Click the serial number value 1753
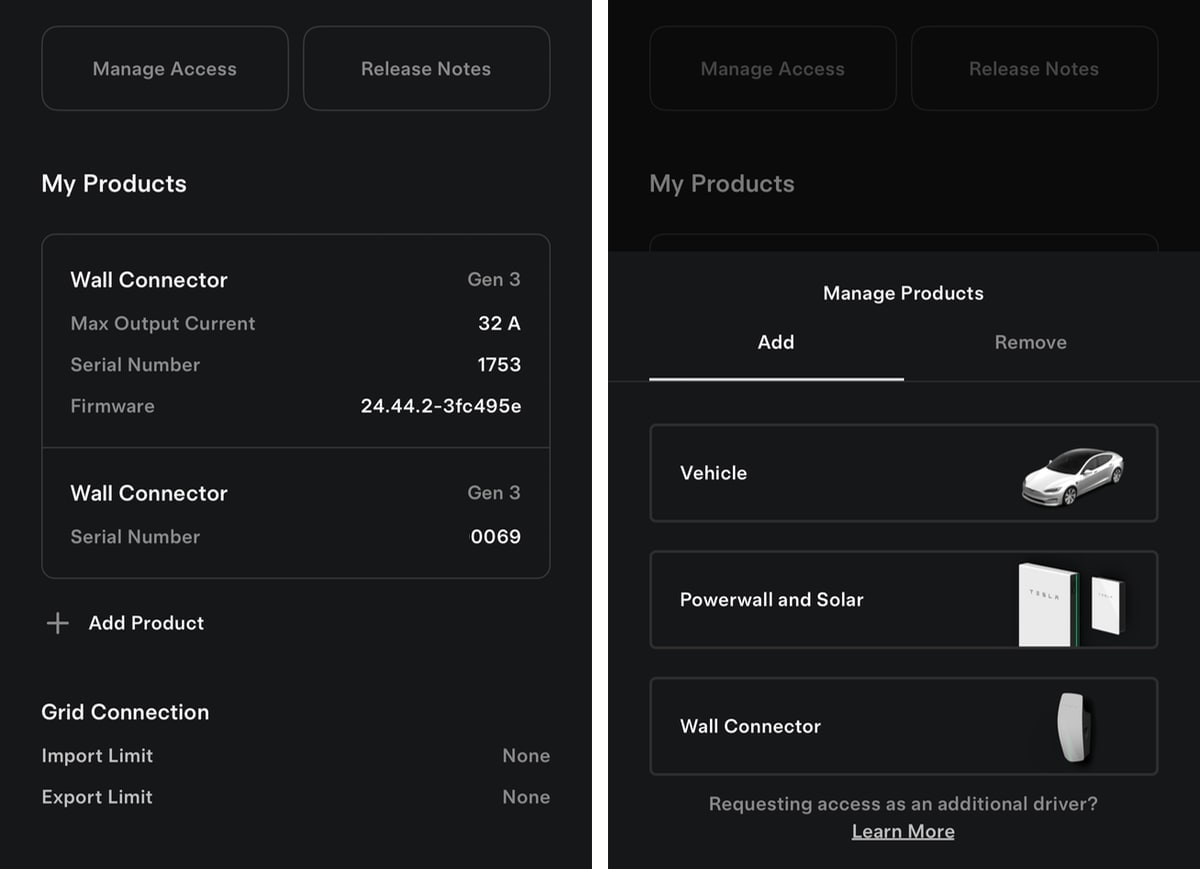This screenshot has height=869, width=1200. pyautogui.click(x=499, y=365)
